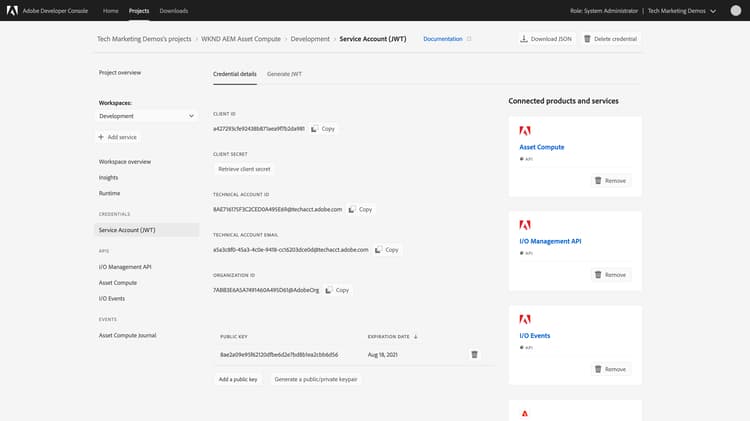
Task: Click the I/O Events card Adobe icon
Action: [525, 319]
